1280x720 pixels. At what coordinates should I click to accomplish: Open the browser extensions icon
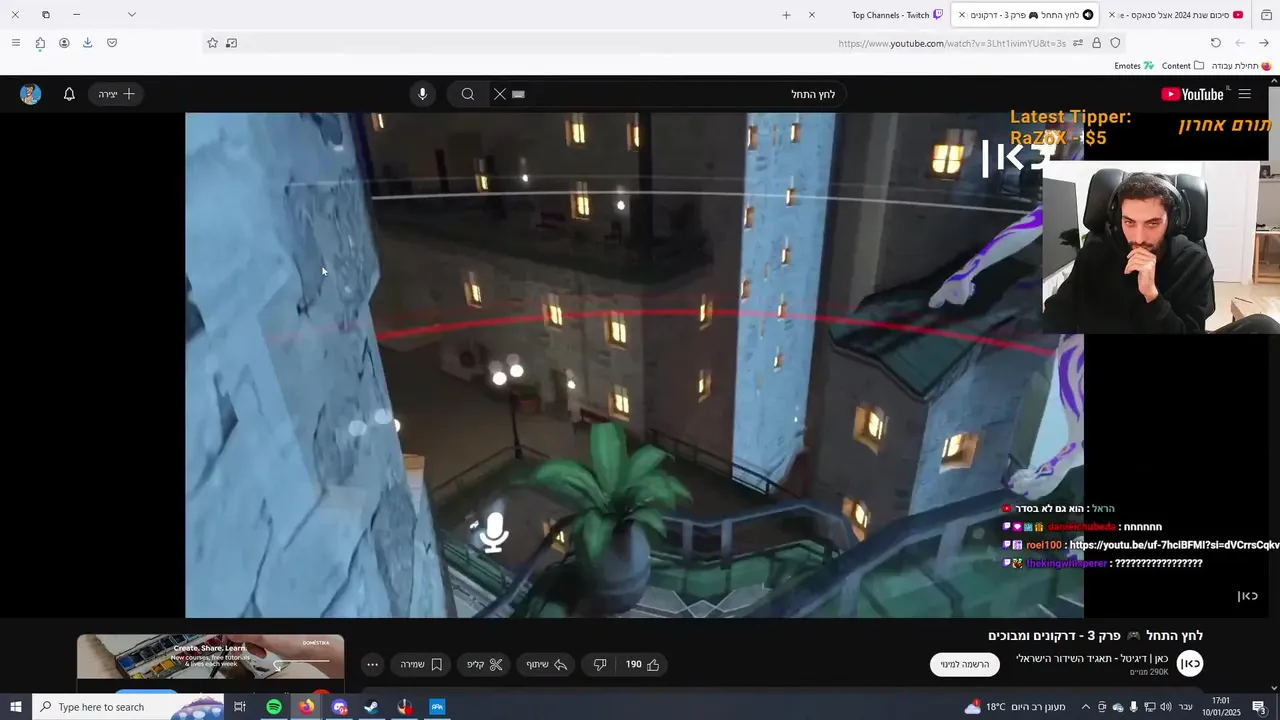tap(40, 43)
